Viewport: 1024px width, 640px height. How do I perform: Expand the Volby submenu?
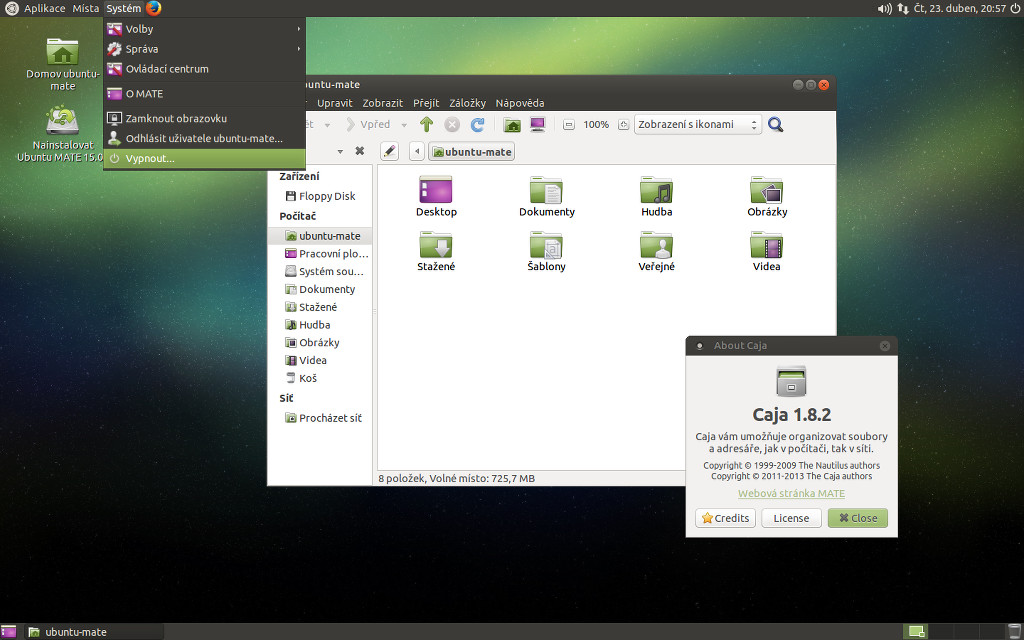pos(204,29)
